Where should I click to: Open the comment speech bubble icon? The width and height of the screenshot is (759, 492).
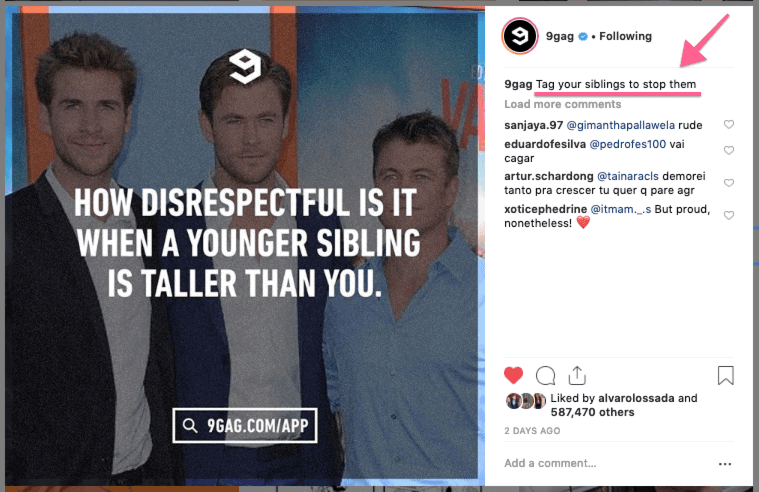tap(546, 375)
